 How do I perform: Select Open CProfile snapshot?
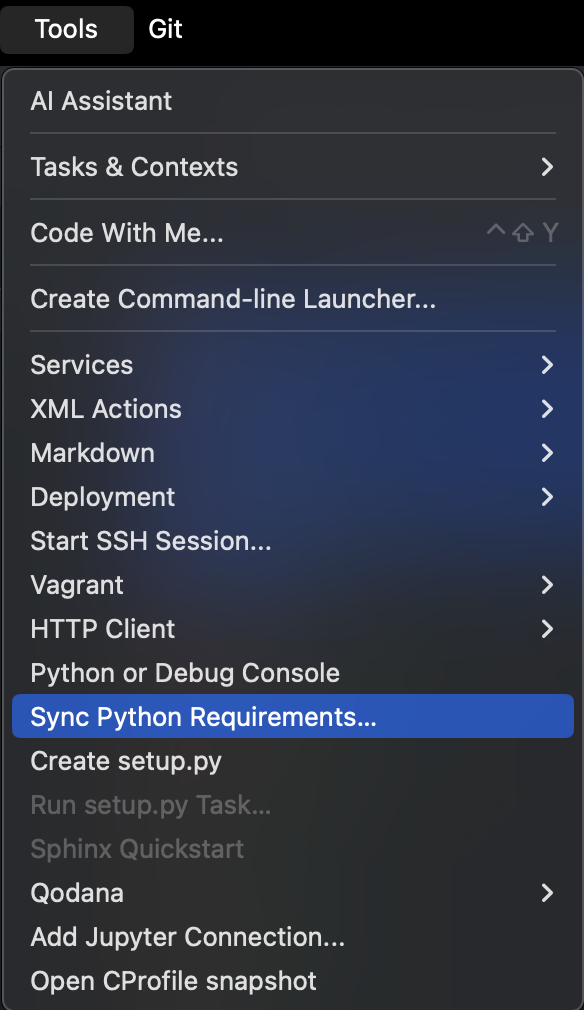click(x=293, y=981)
